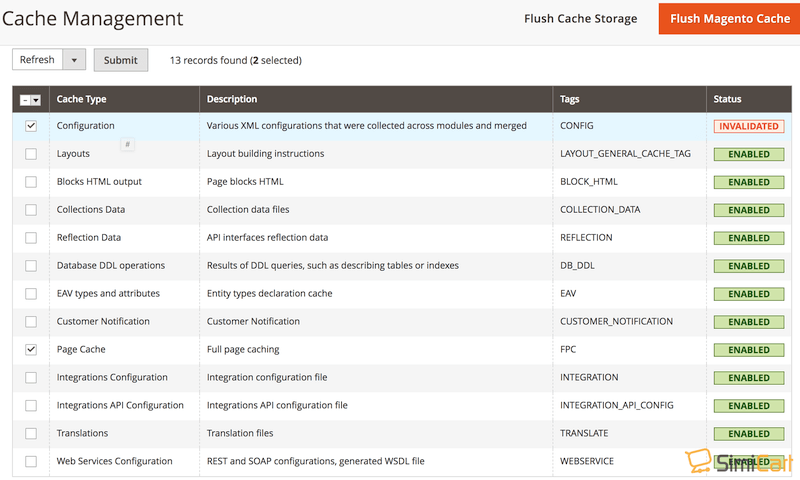Viewport: 800px width, 480px height.
Task: Expand the header select-all dropdown arrow
Action: point(37,100)
